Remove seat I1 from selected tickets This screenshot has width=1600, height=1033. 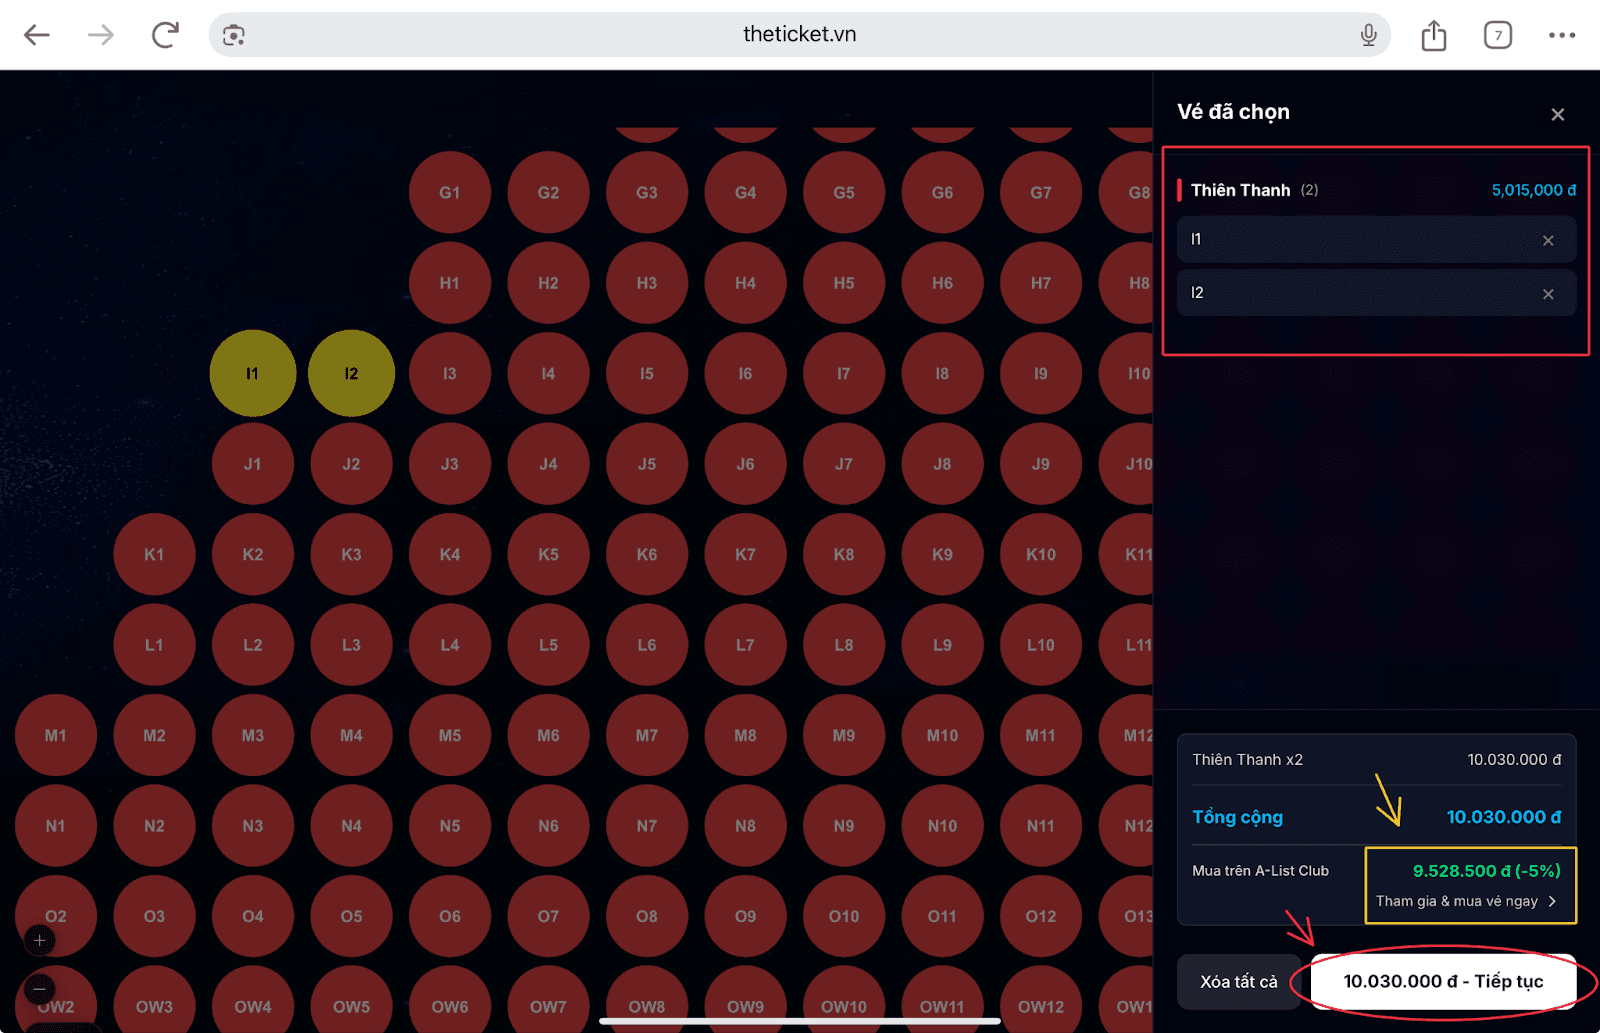tap(1547, 240)
